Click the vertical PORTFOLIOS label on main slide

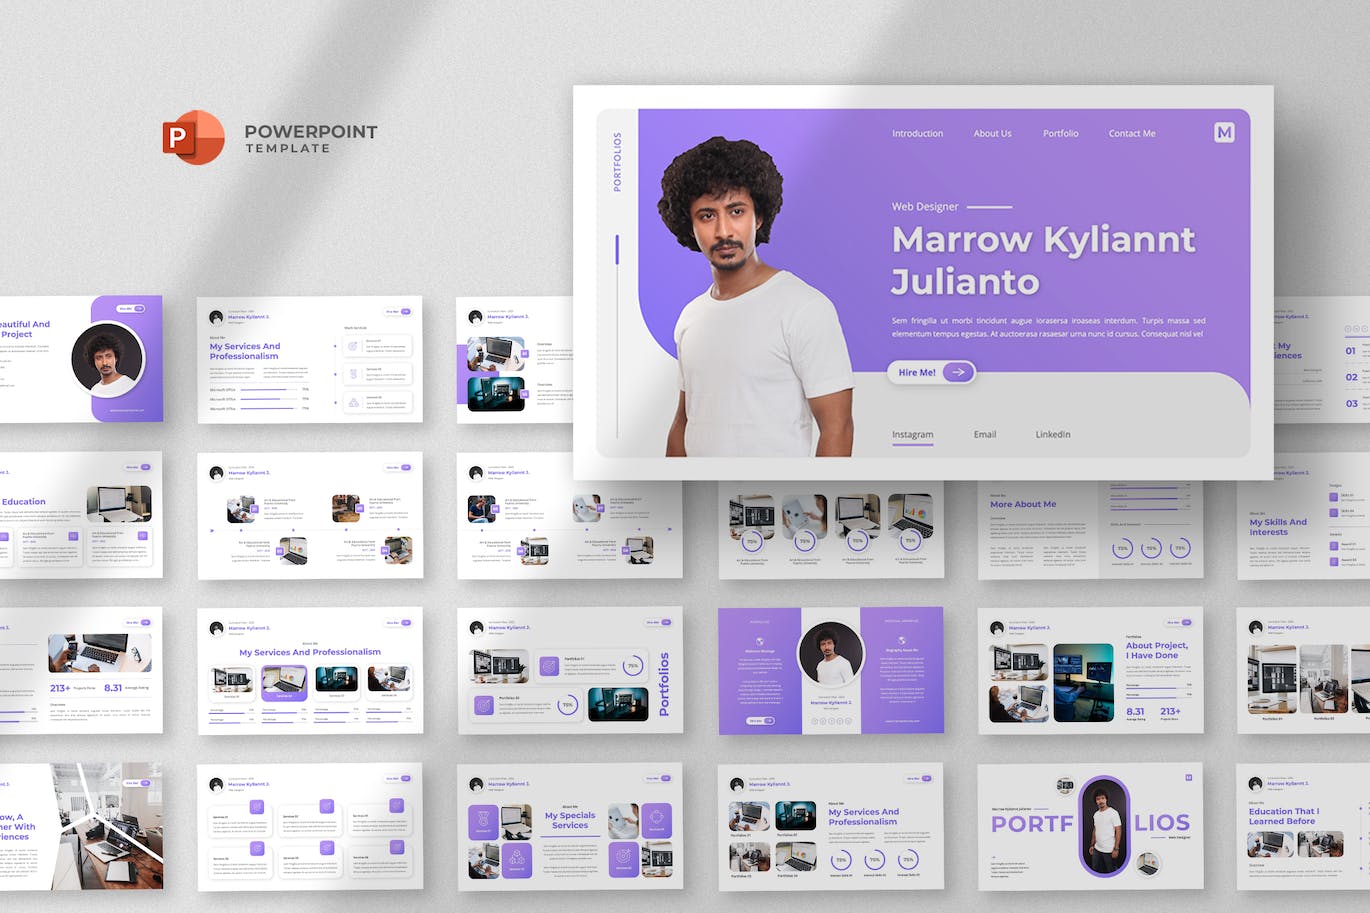[x=617, y=162]
